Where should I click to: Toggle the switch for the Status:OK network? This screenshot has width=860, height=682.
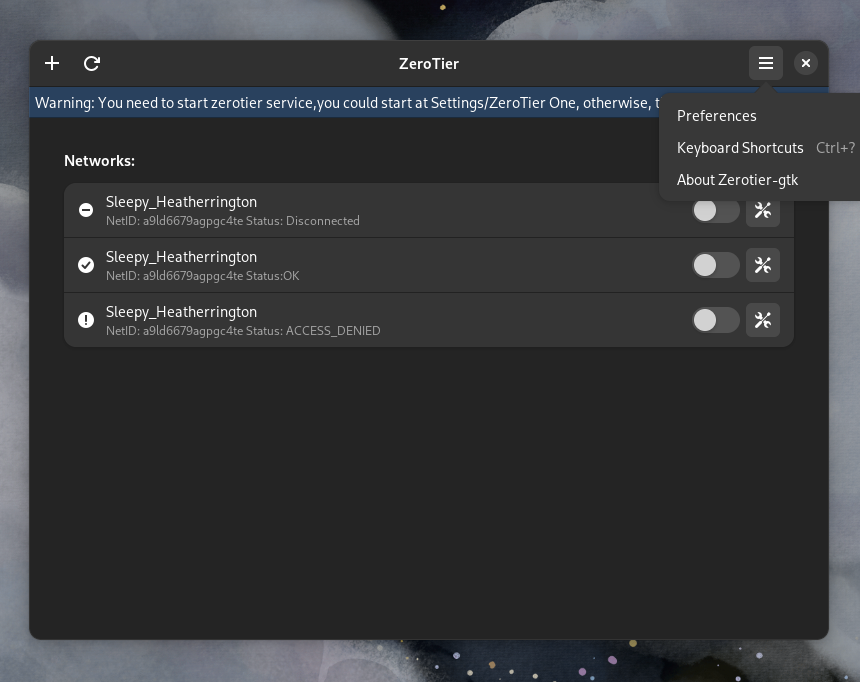pos(716,266)
